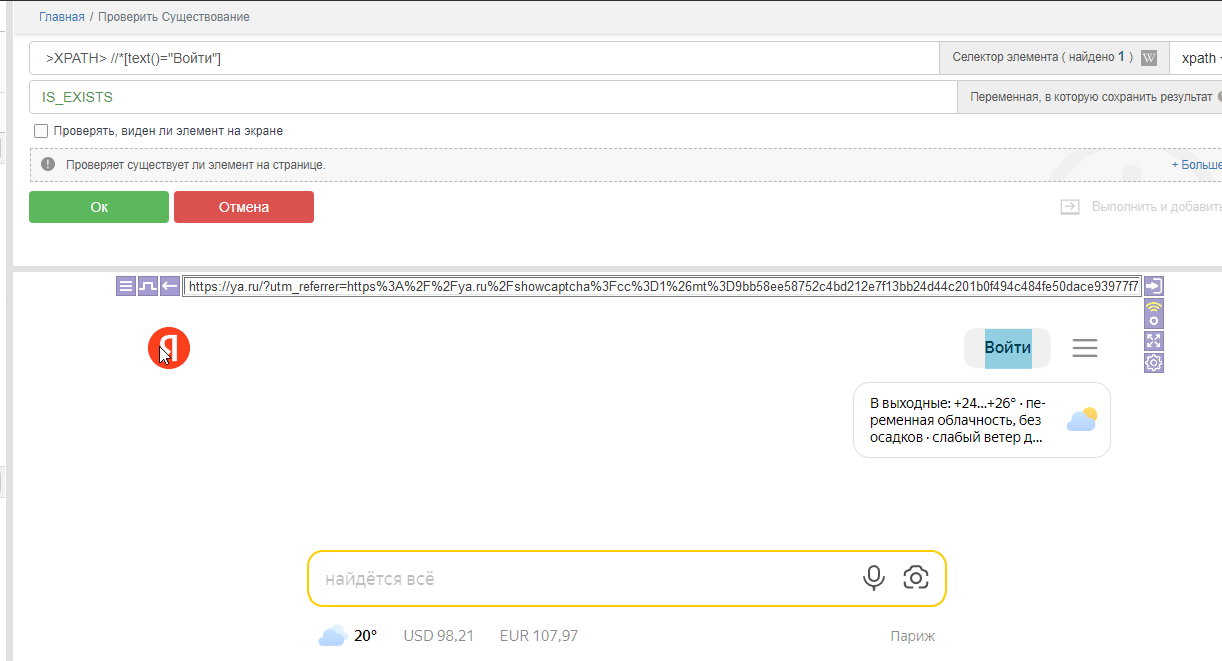This screenshot has width=1222, height=661.
Task: Start voice search with microphone icon
Action: click(x=874, y=578)
